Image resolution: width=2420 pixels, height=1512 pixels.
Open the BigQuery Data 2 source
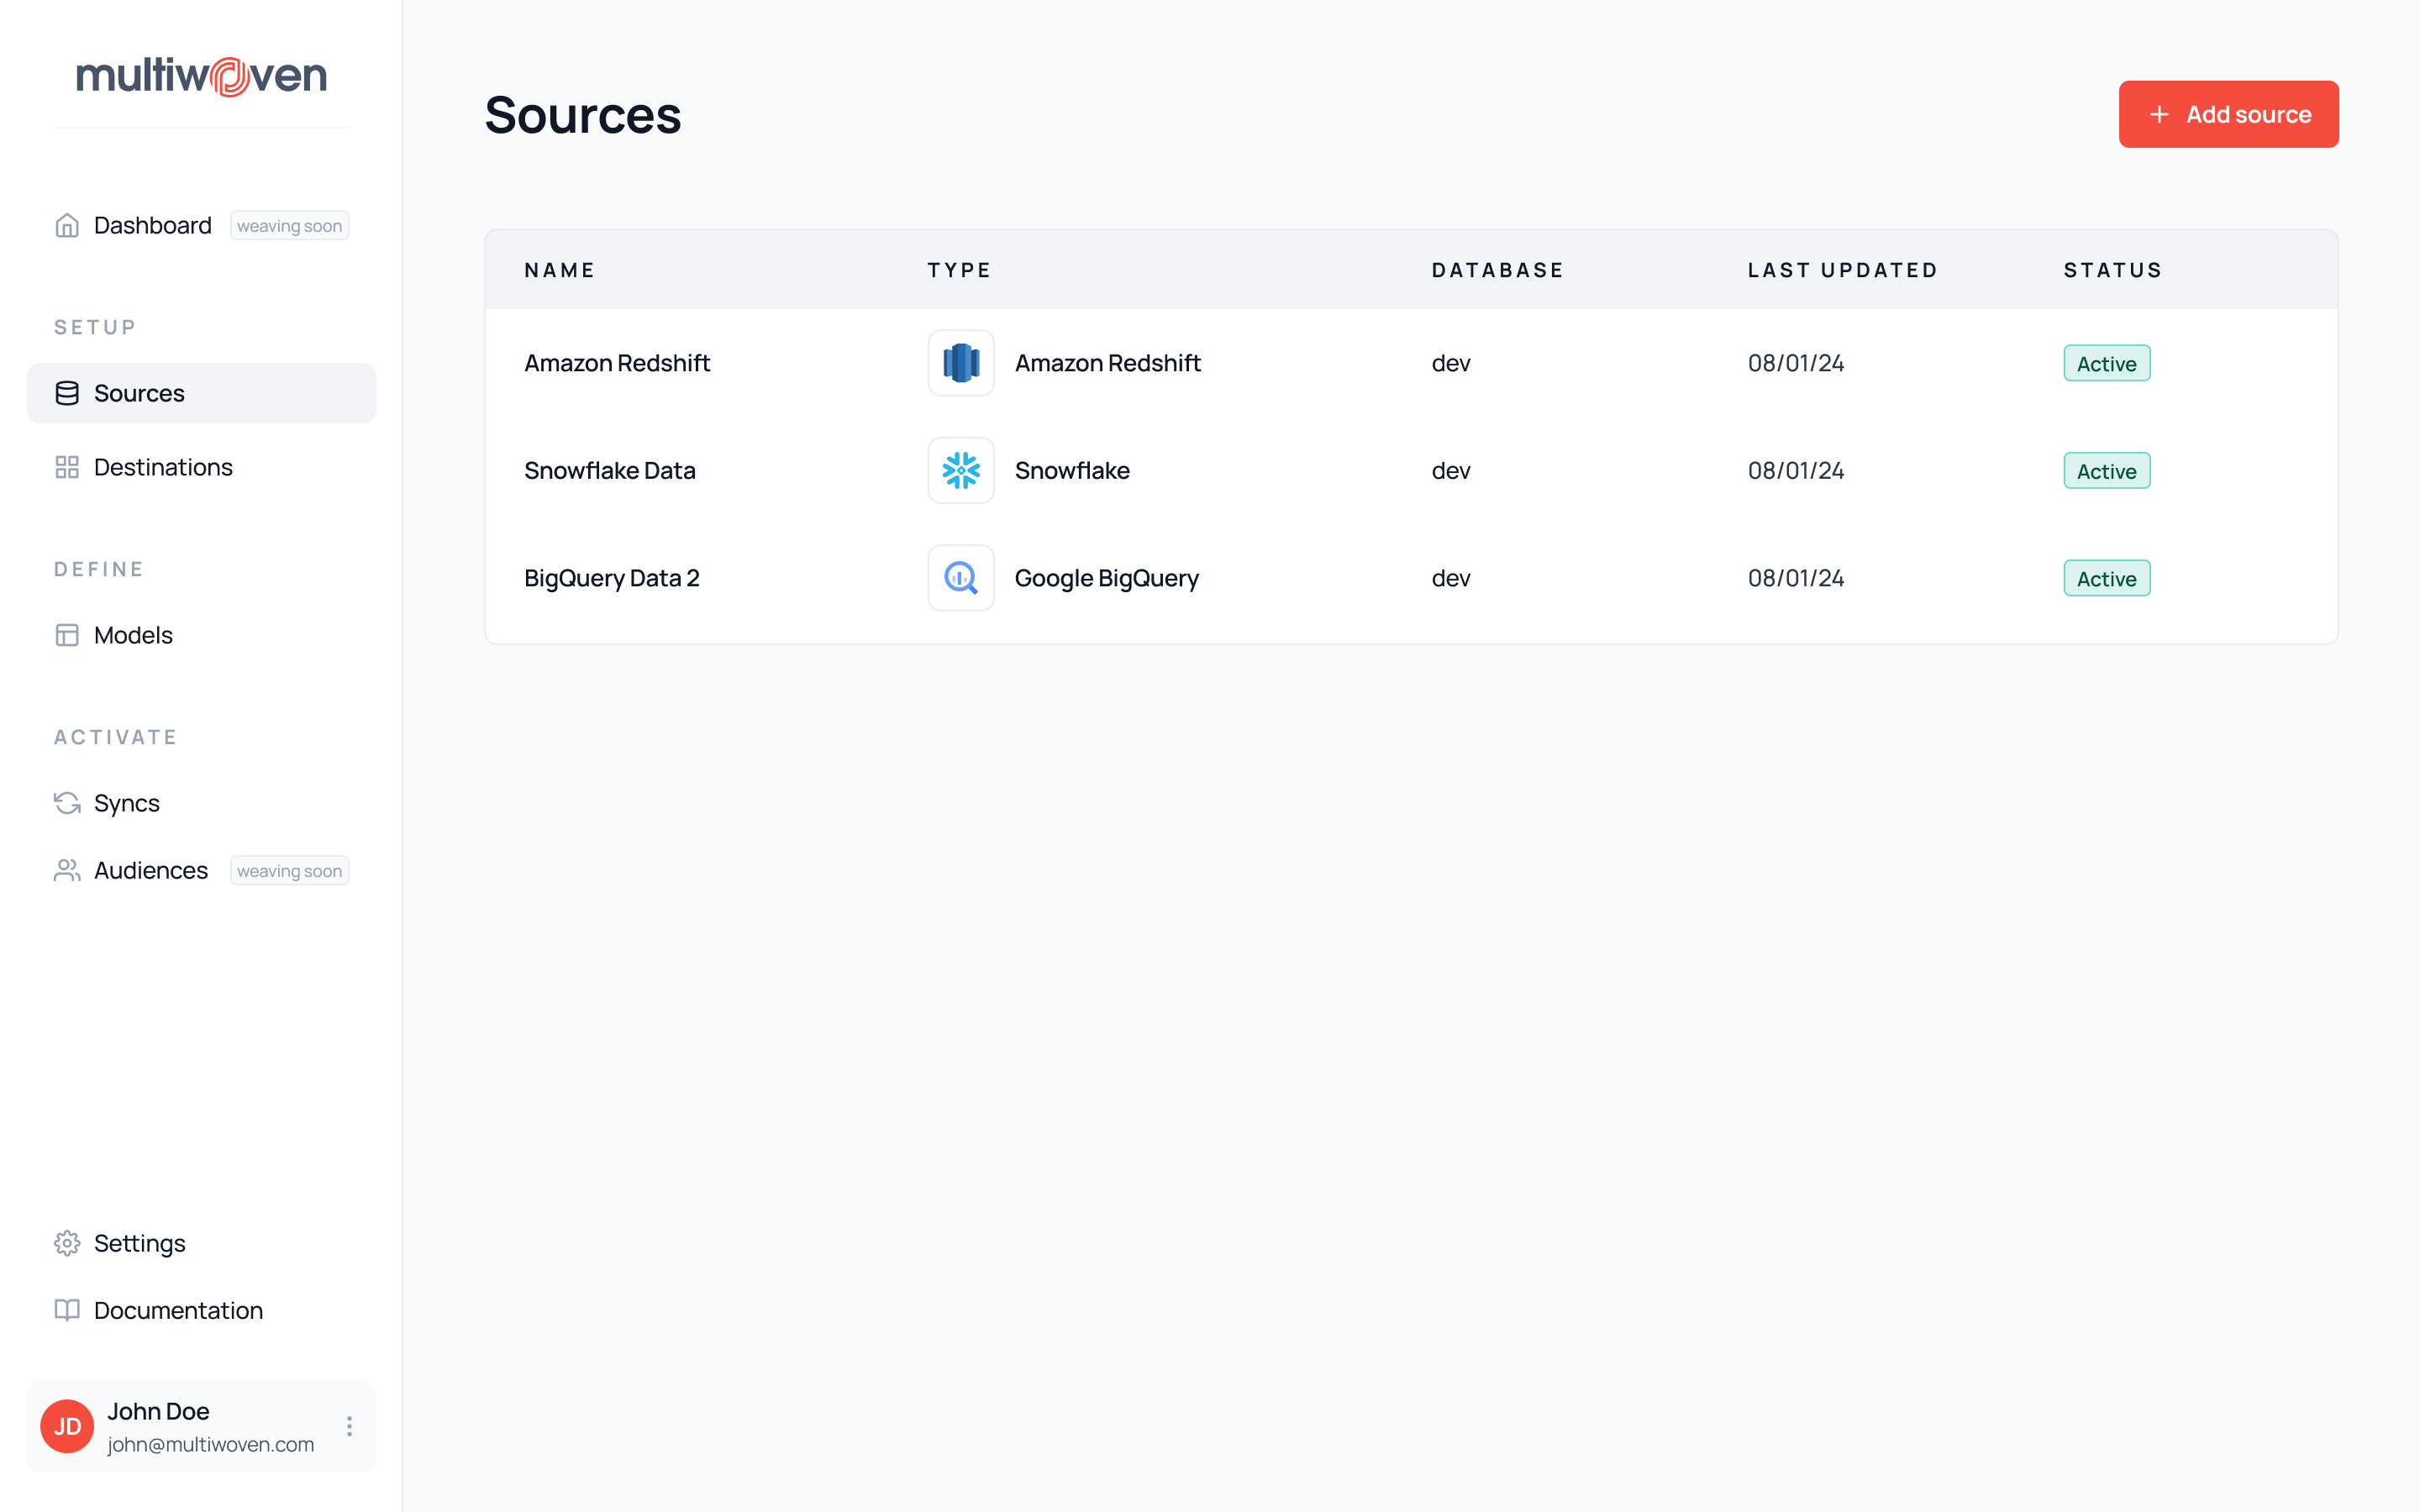click(x=611, y=578)
